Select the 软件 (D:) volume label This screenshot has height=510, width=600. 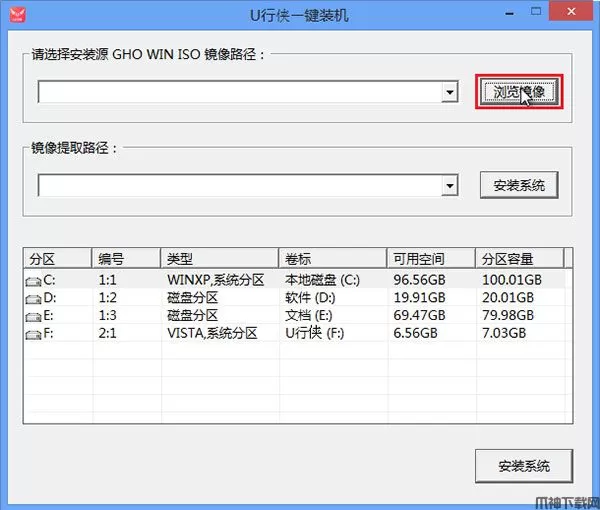310,298
